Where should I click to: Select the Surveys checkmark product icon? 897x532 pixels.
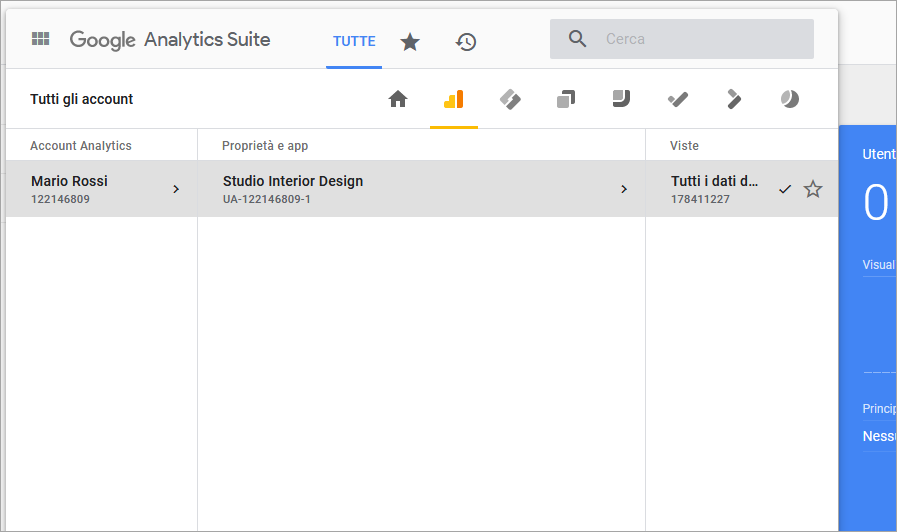[x=678, y=100]
